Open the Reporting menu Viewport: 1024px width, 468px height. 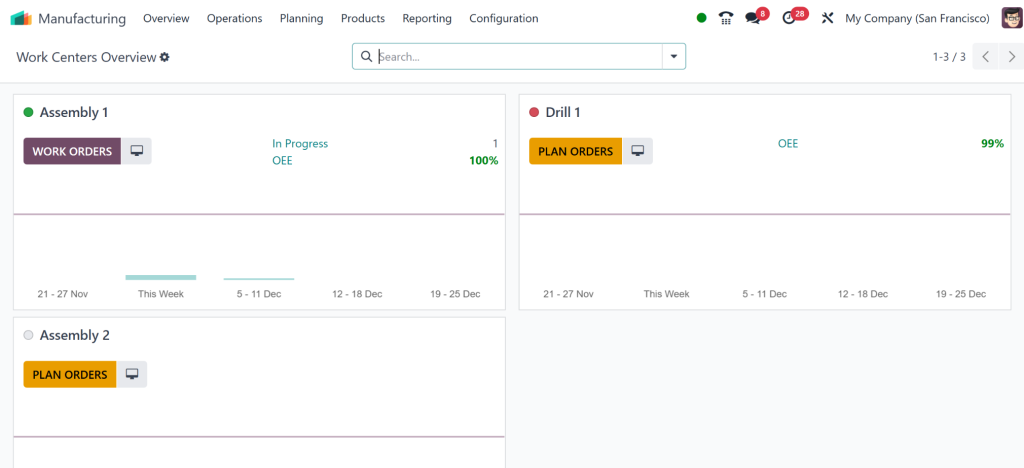tap(427, 18)
